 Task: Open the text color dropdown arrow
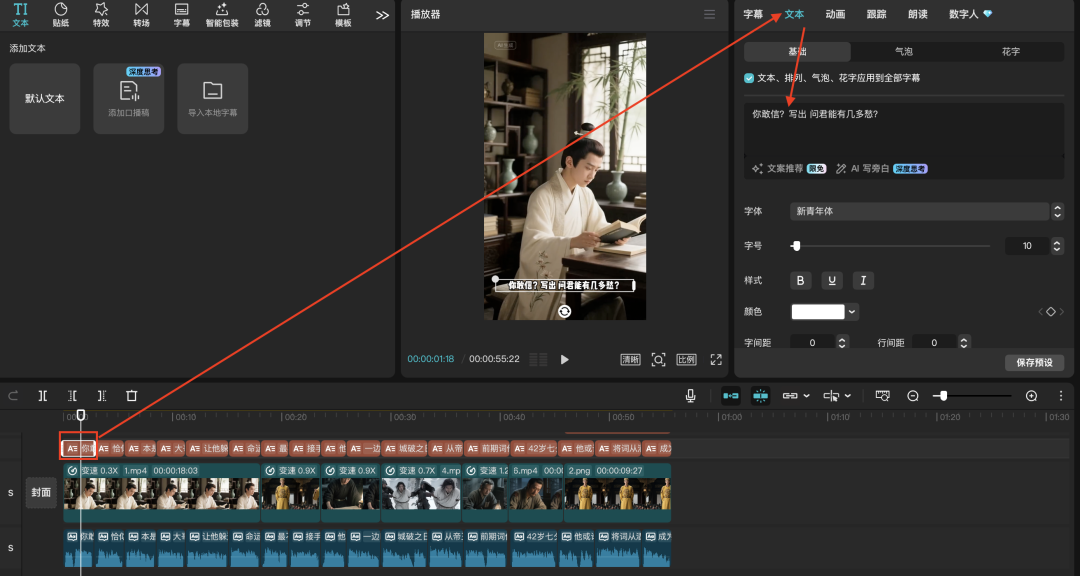pyautogui.click(x=852, y=312)
